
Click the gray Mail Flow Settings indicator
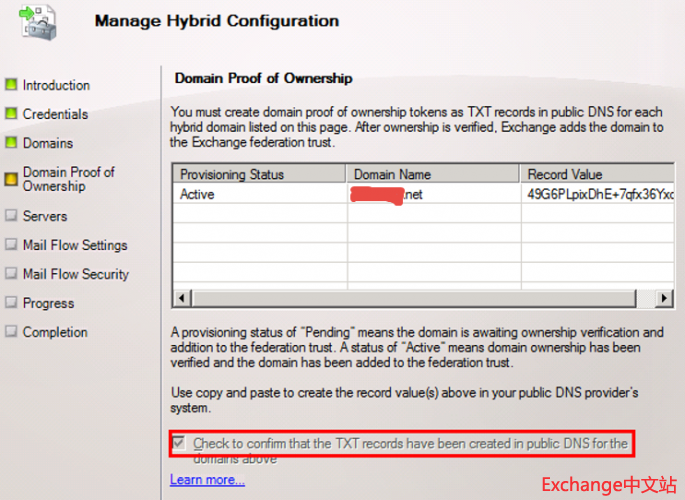tap(12, 245)
